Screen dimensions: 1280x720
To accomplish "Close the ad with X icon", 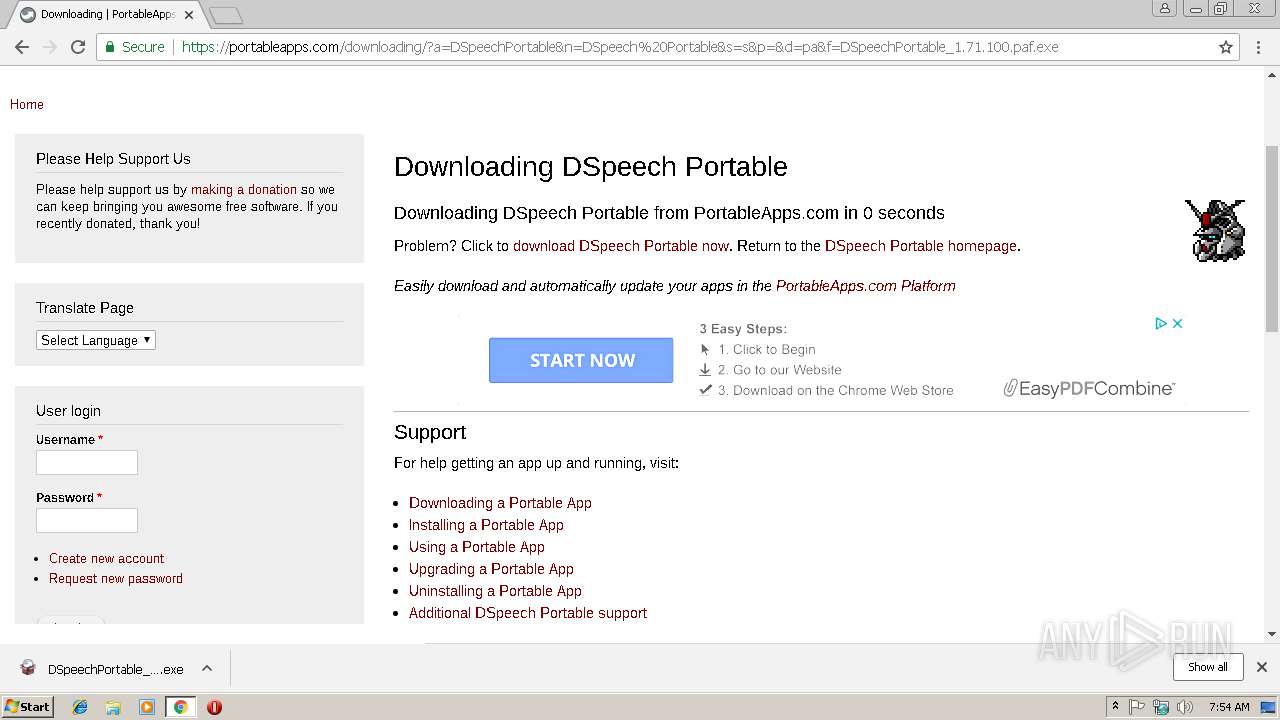I will pos(1177,323).
